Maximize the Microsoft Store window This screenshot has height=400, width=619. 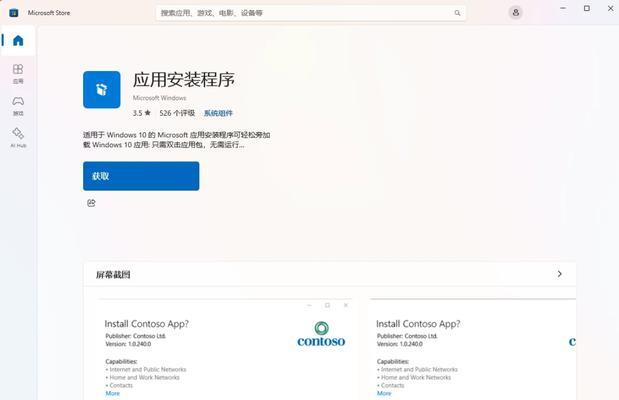pos(587,8)
